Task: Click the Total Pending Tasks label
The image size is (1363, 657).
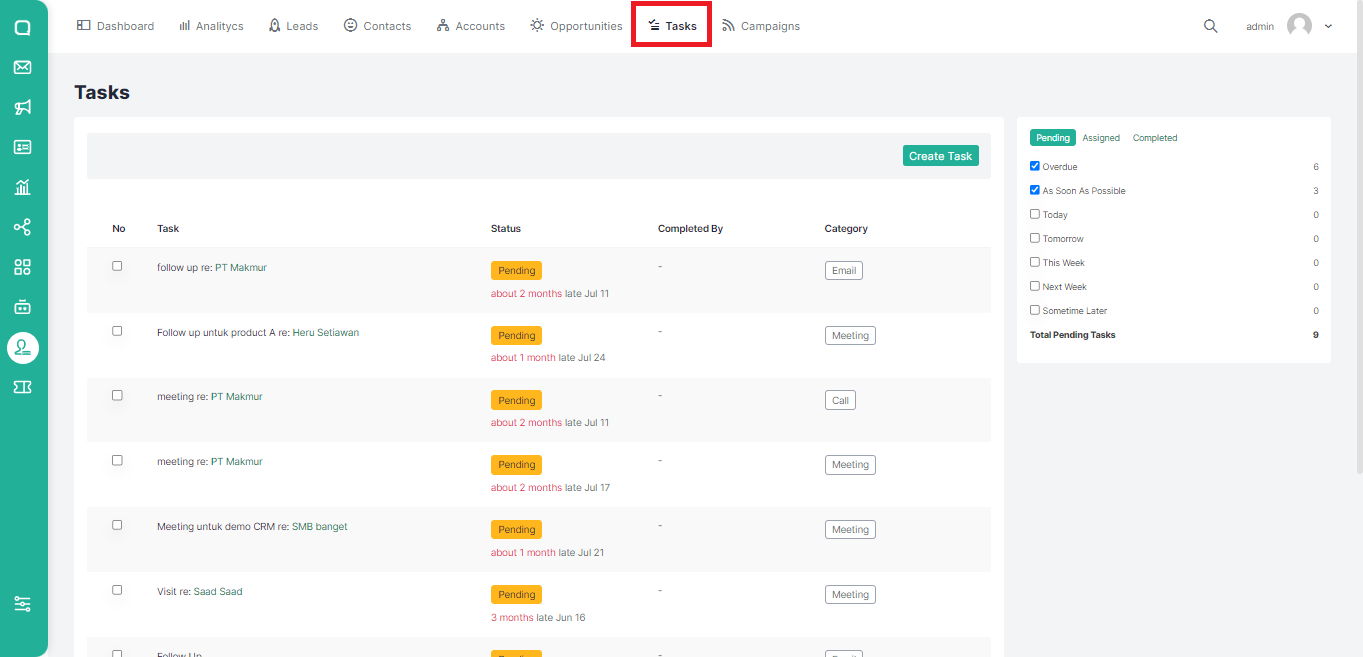Action: pyautogui.click(x=1073, y=335)
